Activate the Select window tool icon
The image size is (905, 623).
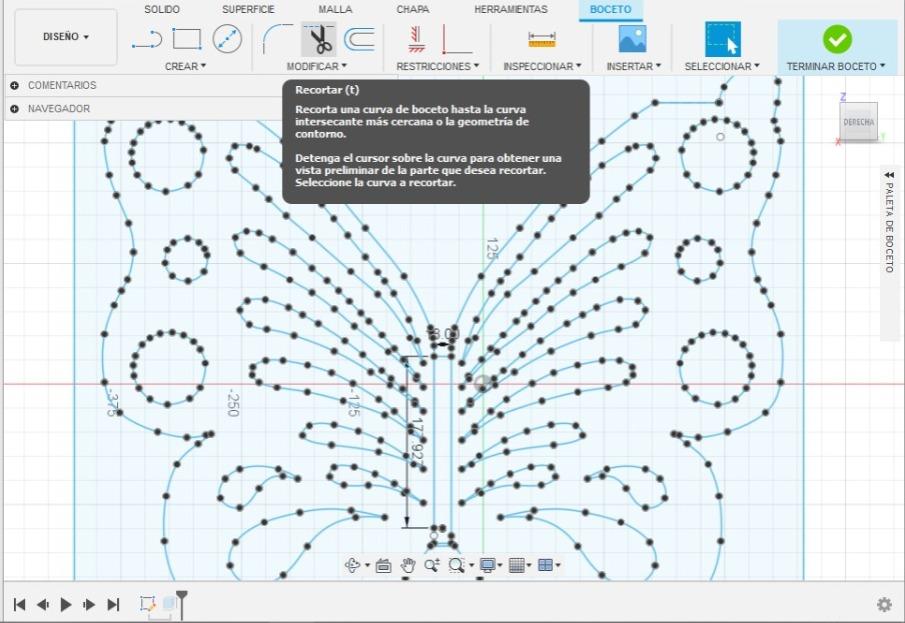click(723, 39)
